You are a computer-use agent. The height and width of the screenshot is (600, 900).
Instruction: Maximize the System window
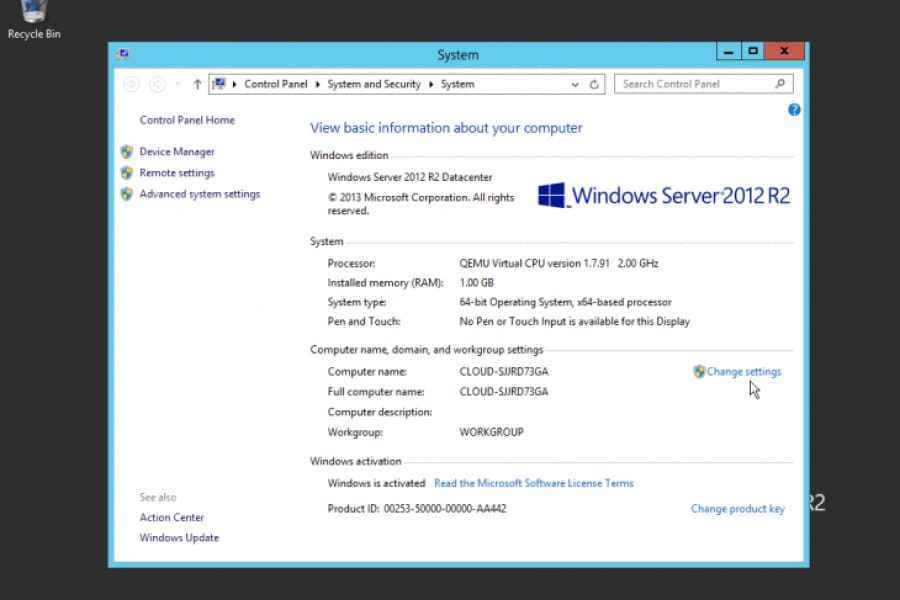click(753, 51)
